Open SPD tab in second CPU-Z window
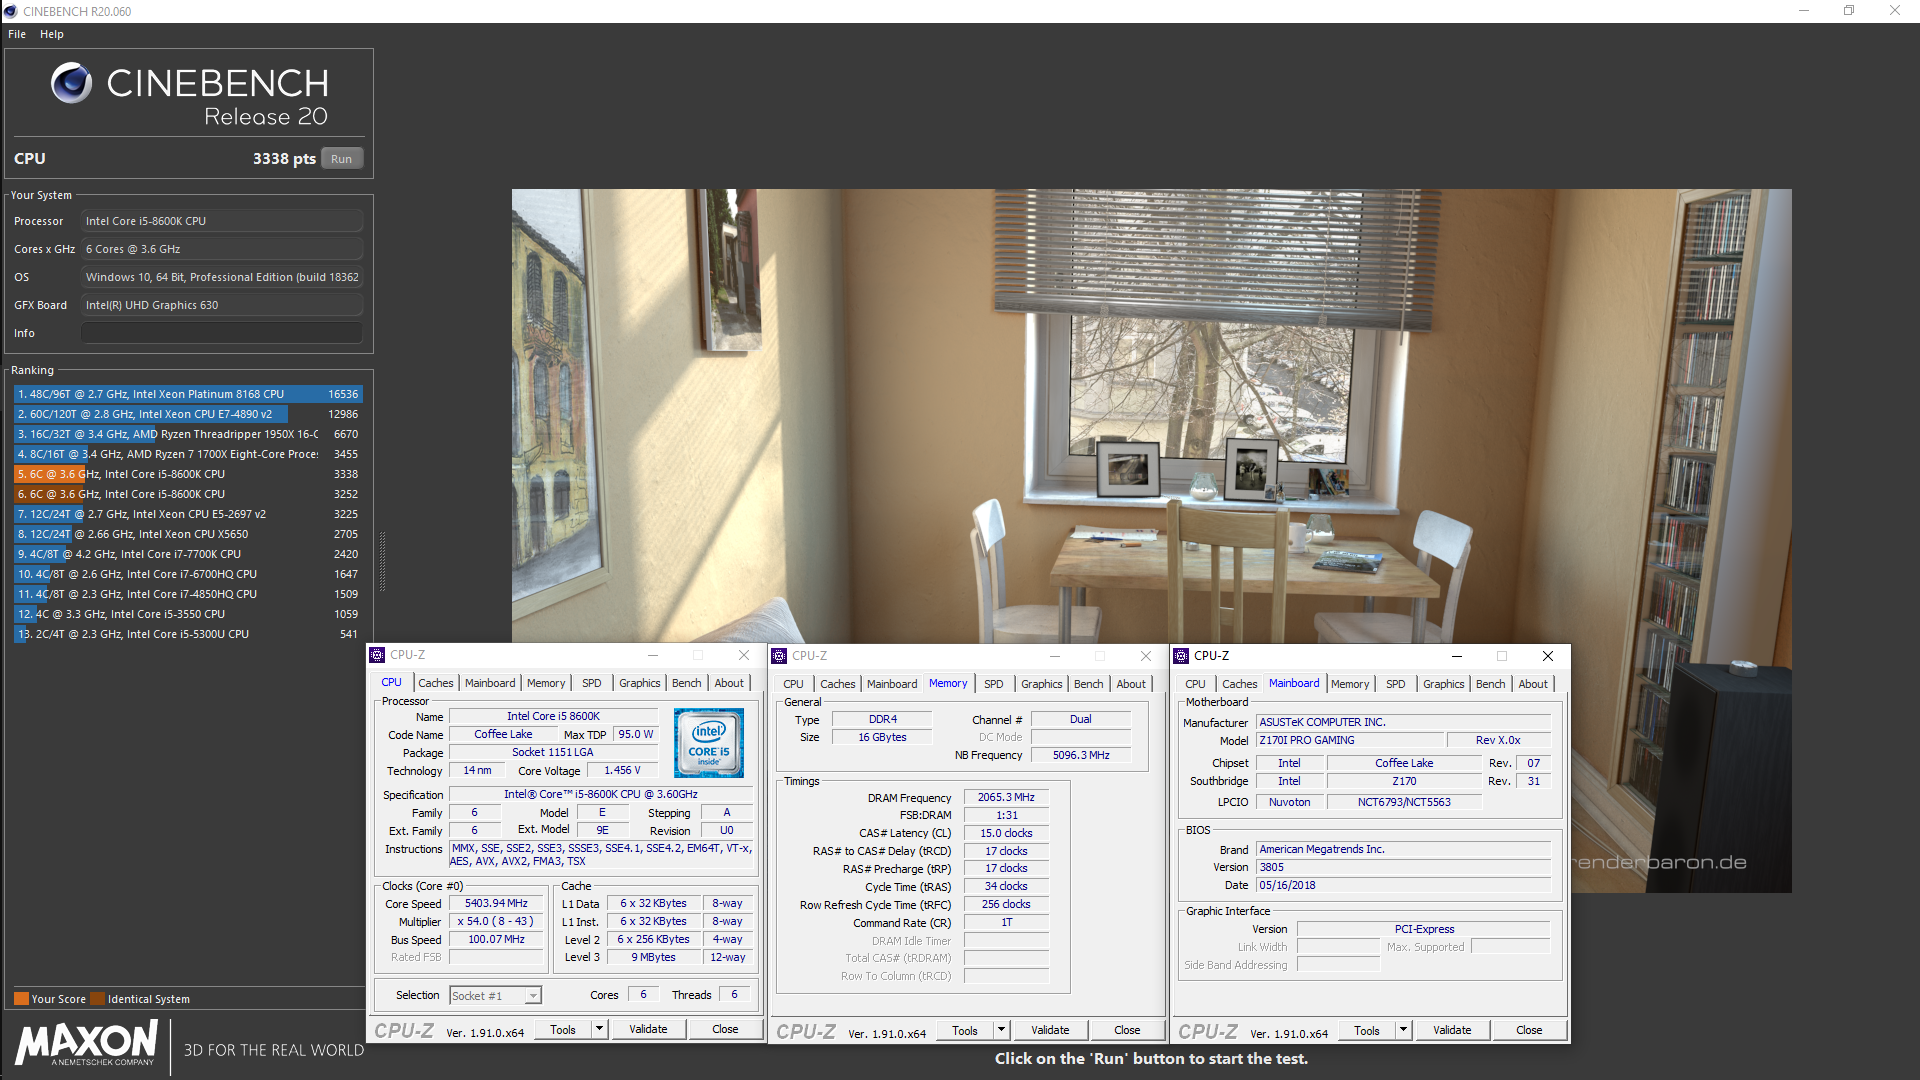1920x1080 pixels. pyautogui.click(x=993, y=684)
